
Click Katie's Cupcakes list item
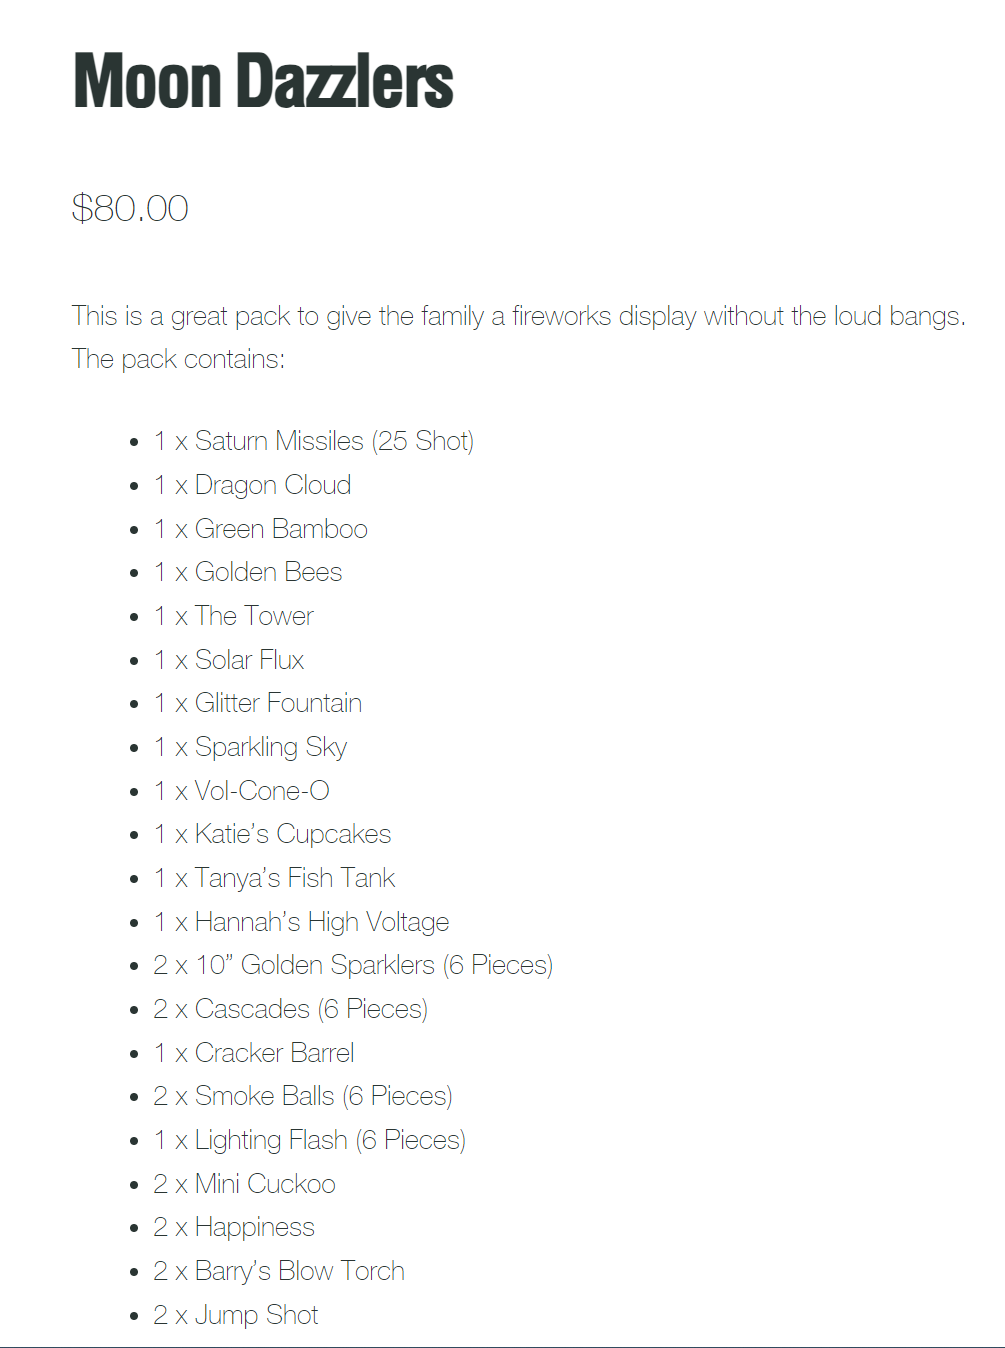(272, 834)
